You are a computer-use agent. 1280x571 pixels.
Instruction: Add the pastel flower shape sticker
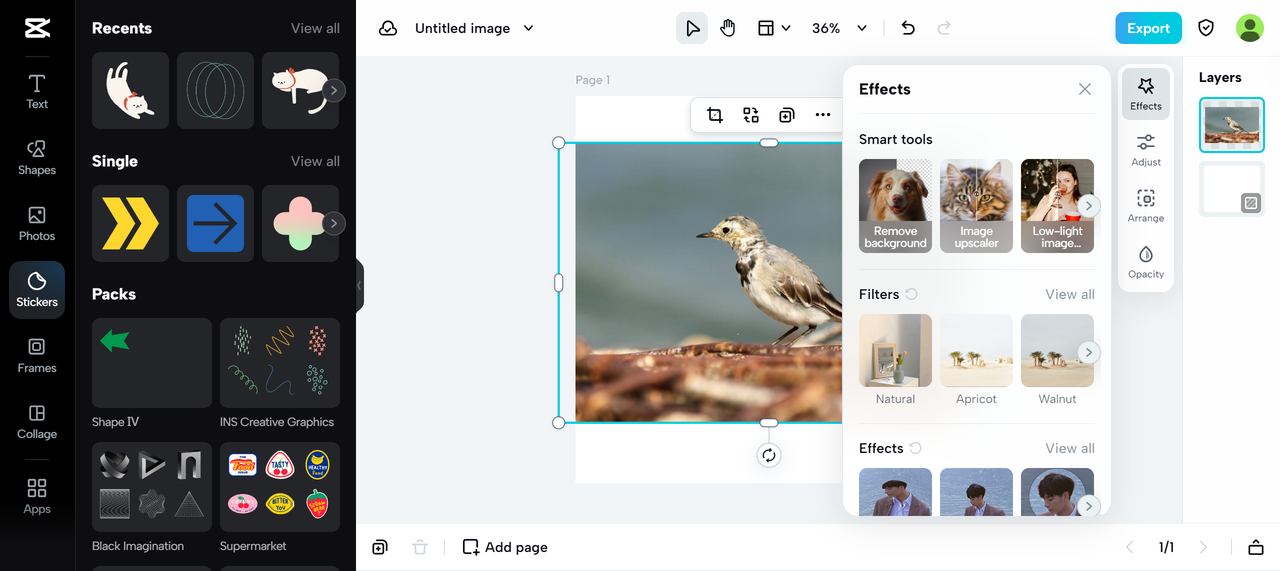click(300, 223)
